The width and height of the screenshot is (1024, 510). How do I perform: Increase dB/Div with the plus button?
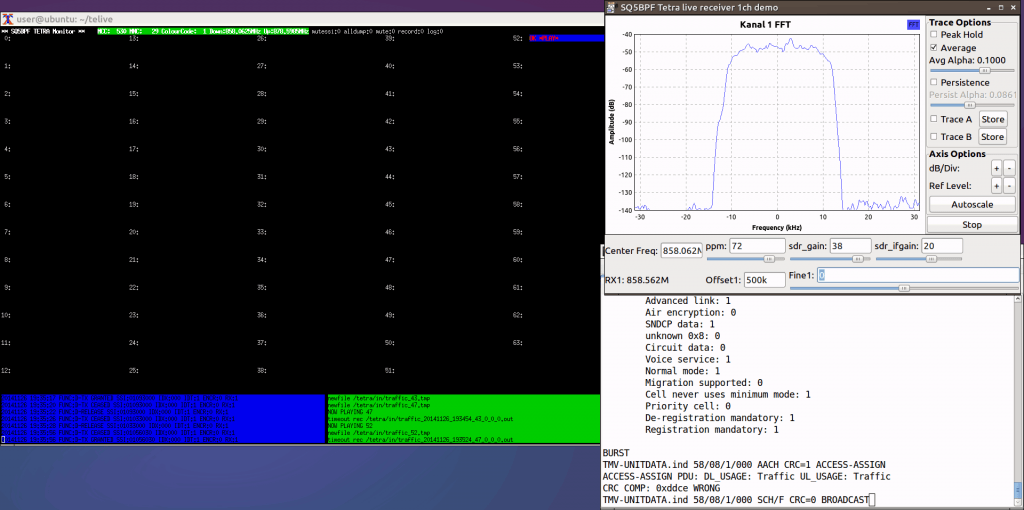(997, 168)
